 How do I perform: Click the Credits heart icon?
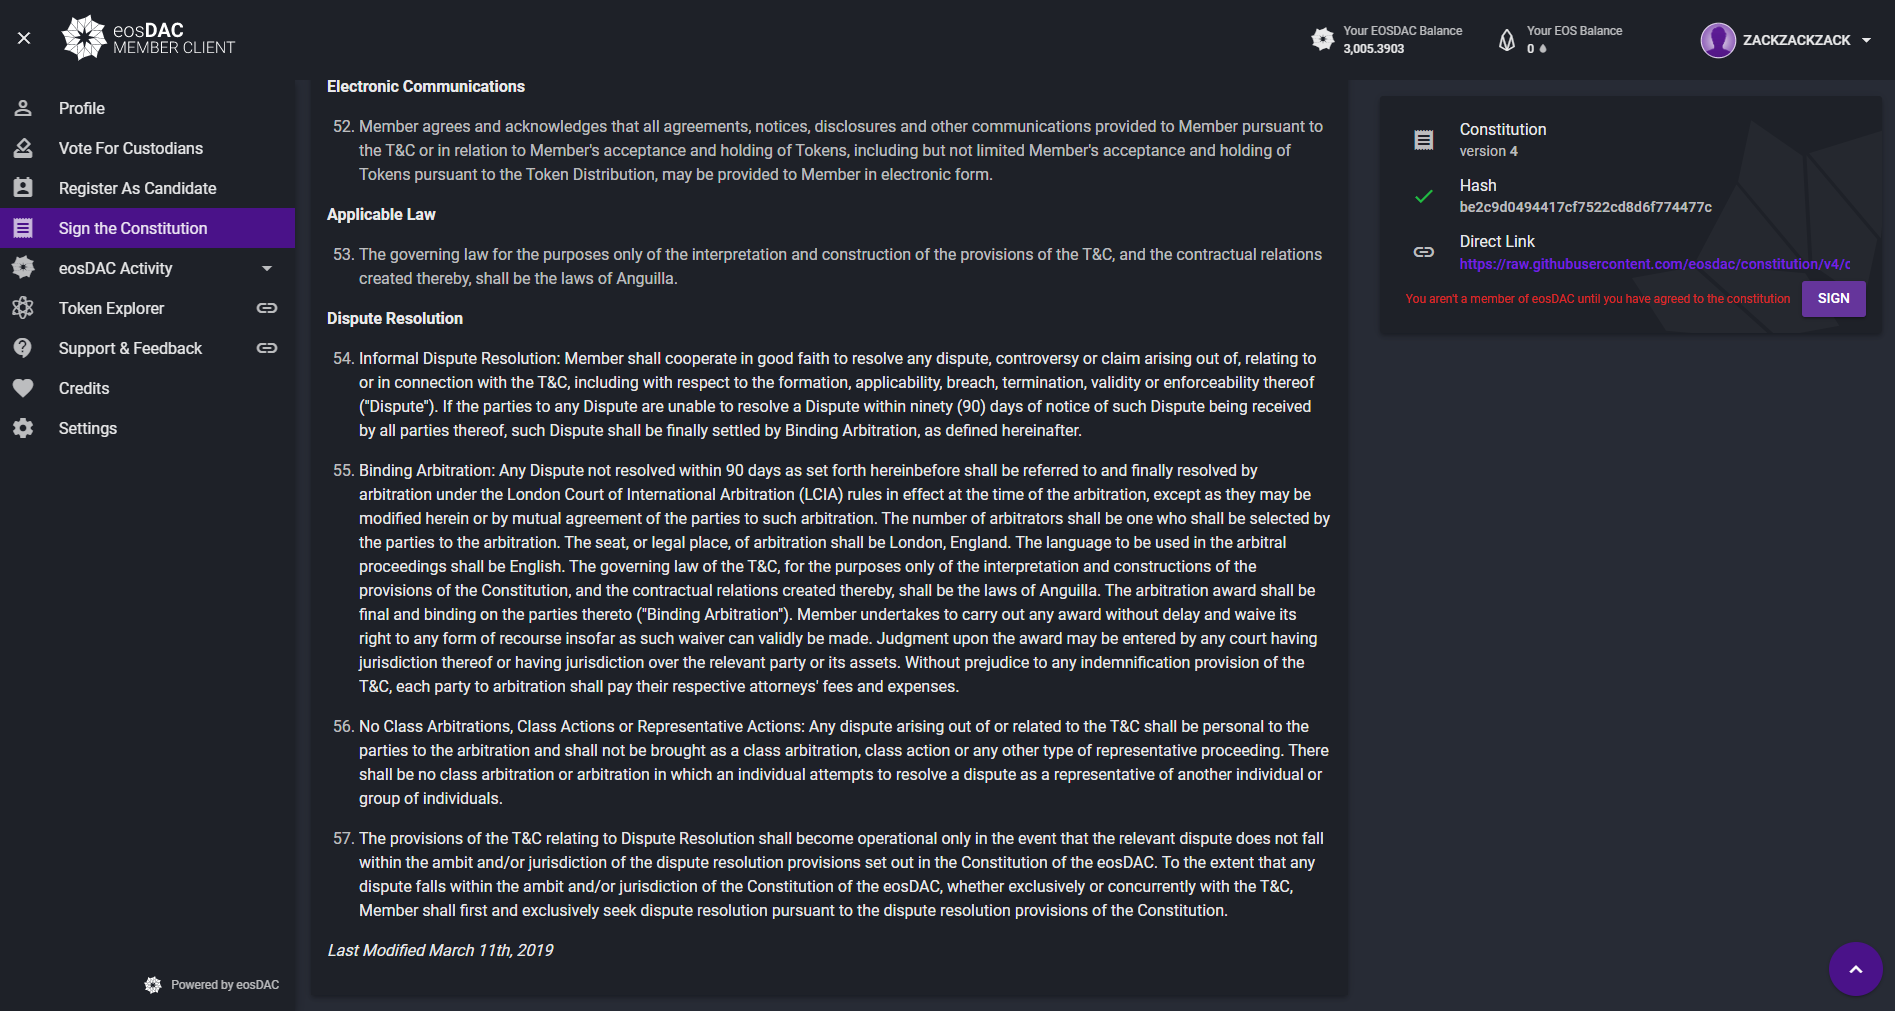(x=23, y=388)
